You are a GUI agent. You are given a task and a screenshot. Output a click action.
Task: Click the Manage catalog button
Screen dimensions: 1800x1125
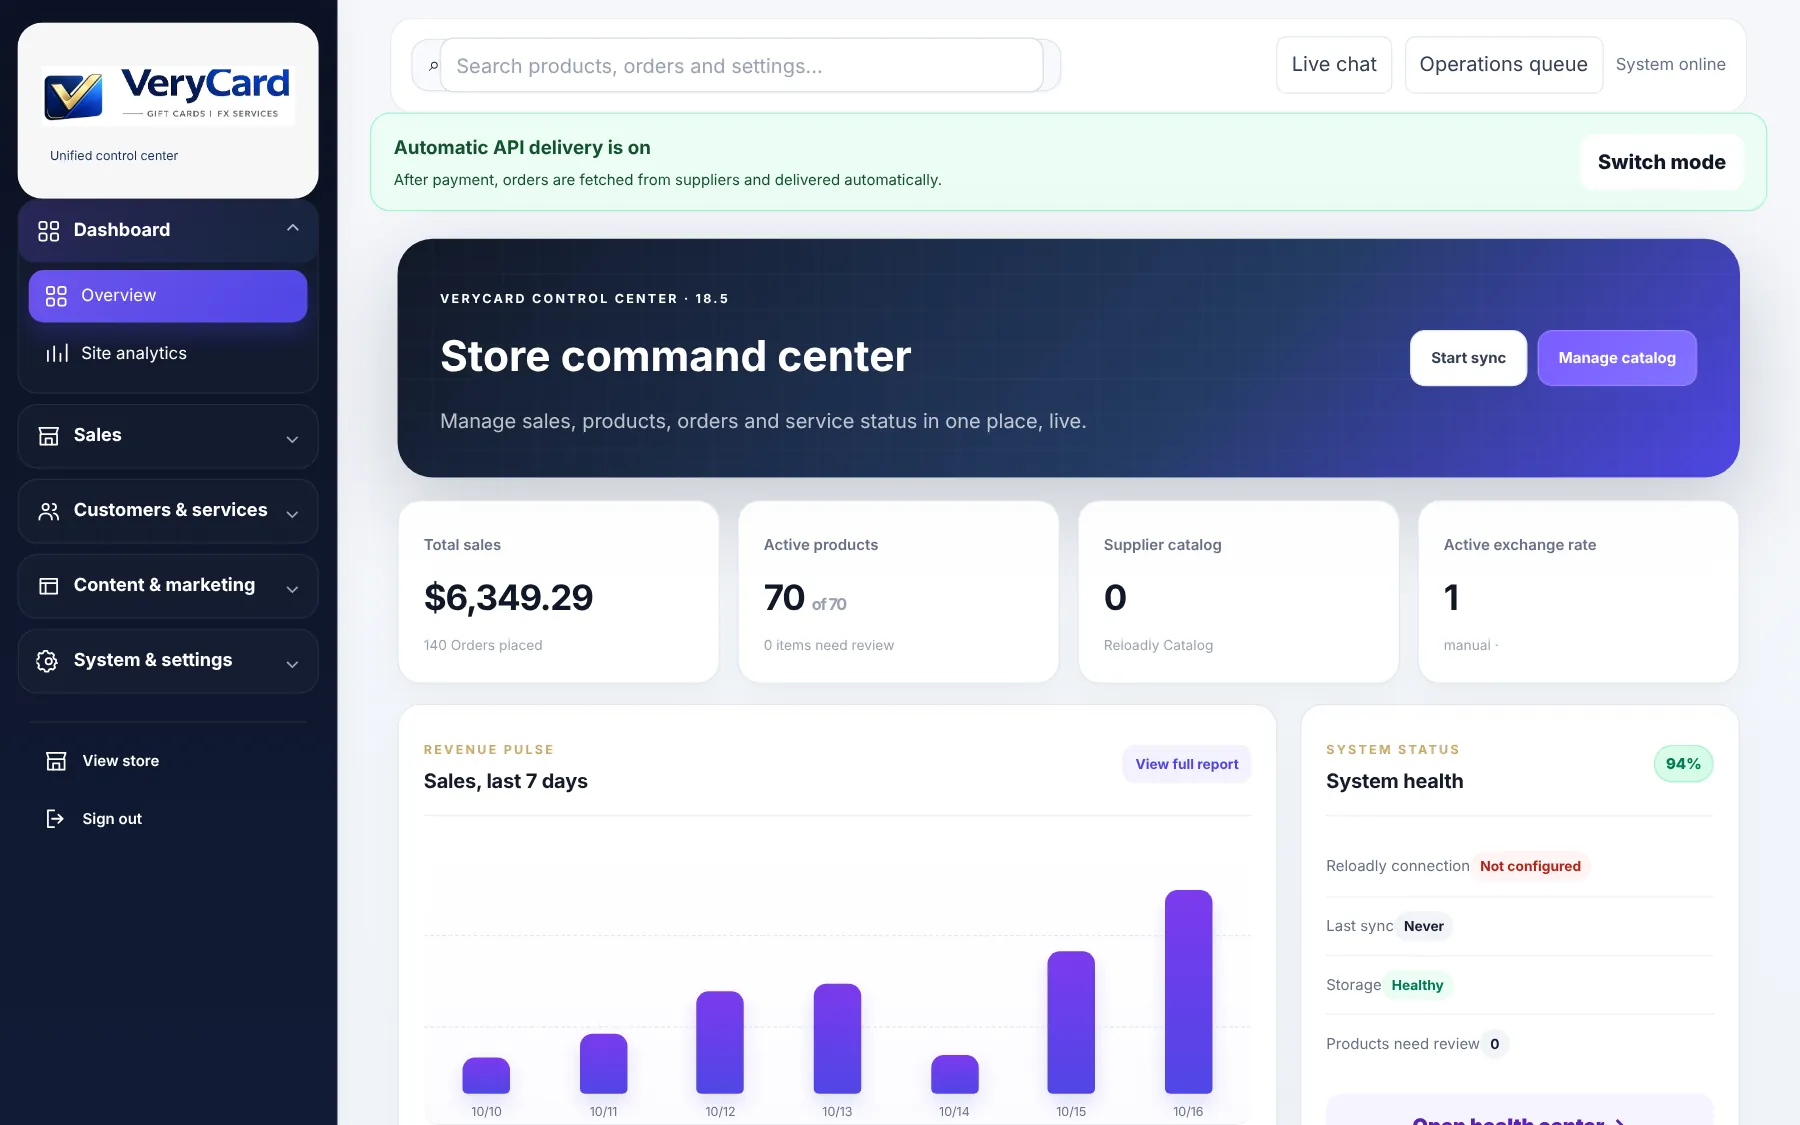(x=1617, y=358)
